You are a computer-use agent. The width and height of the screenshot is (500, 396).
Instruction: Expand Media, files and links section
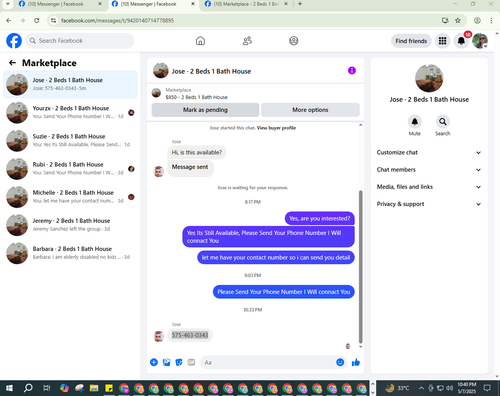point(429,187)
